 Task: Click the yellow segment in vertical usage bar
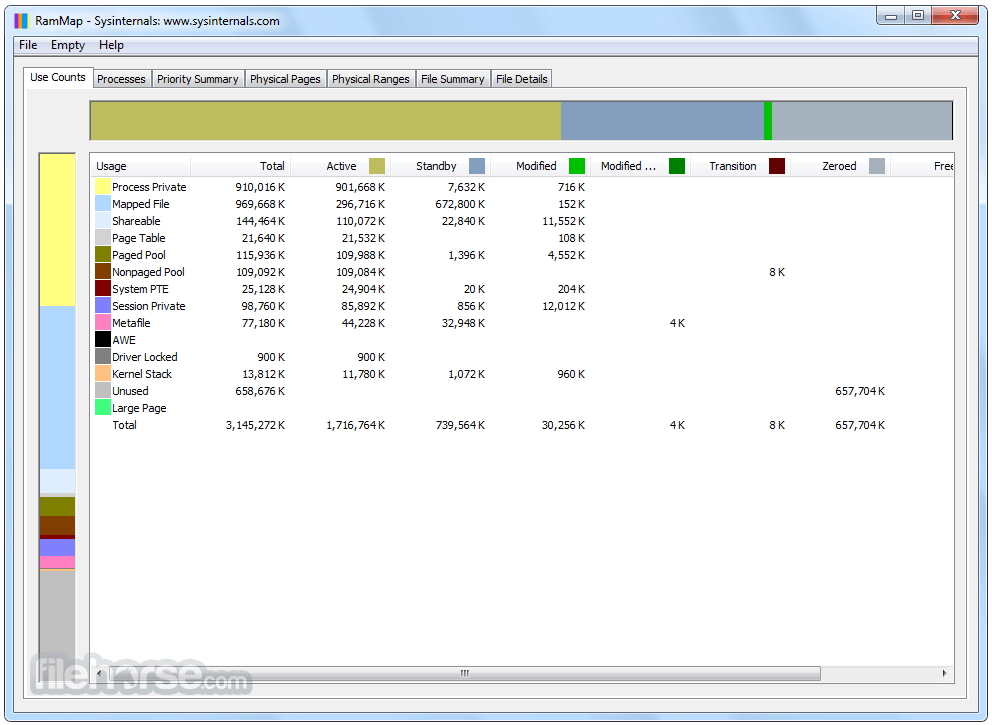(x=58, y=230)
